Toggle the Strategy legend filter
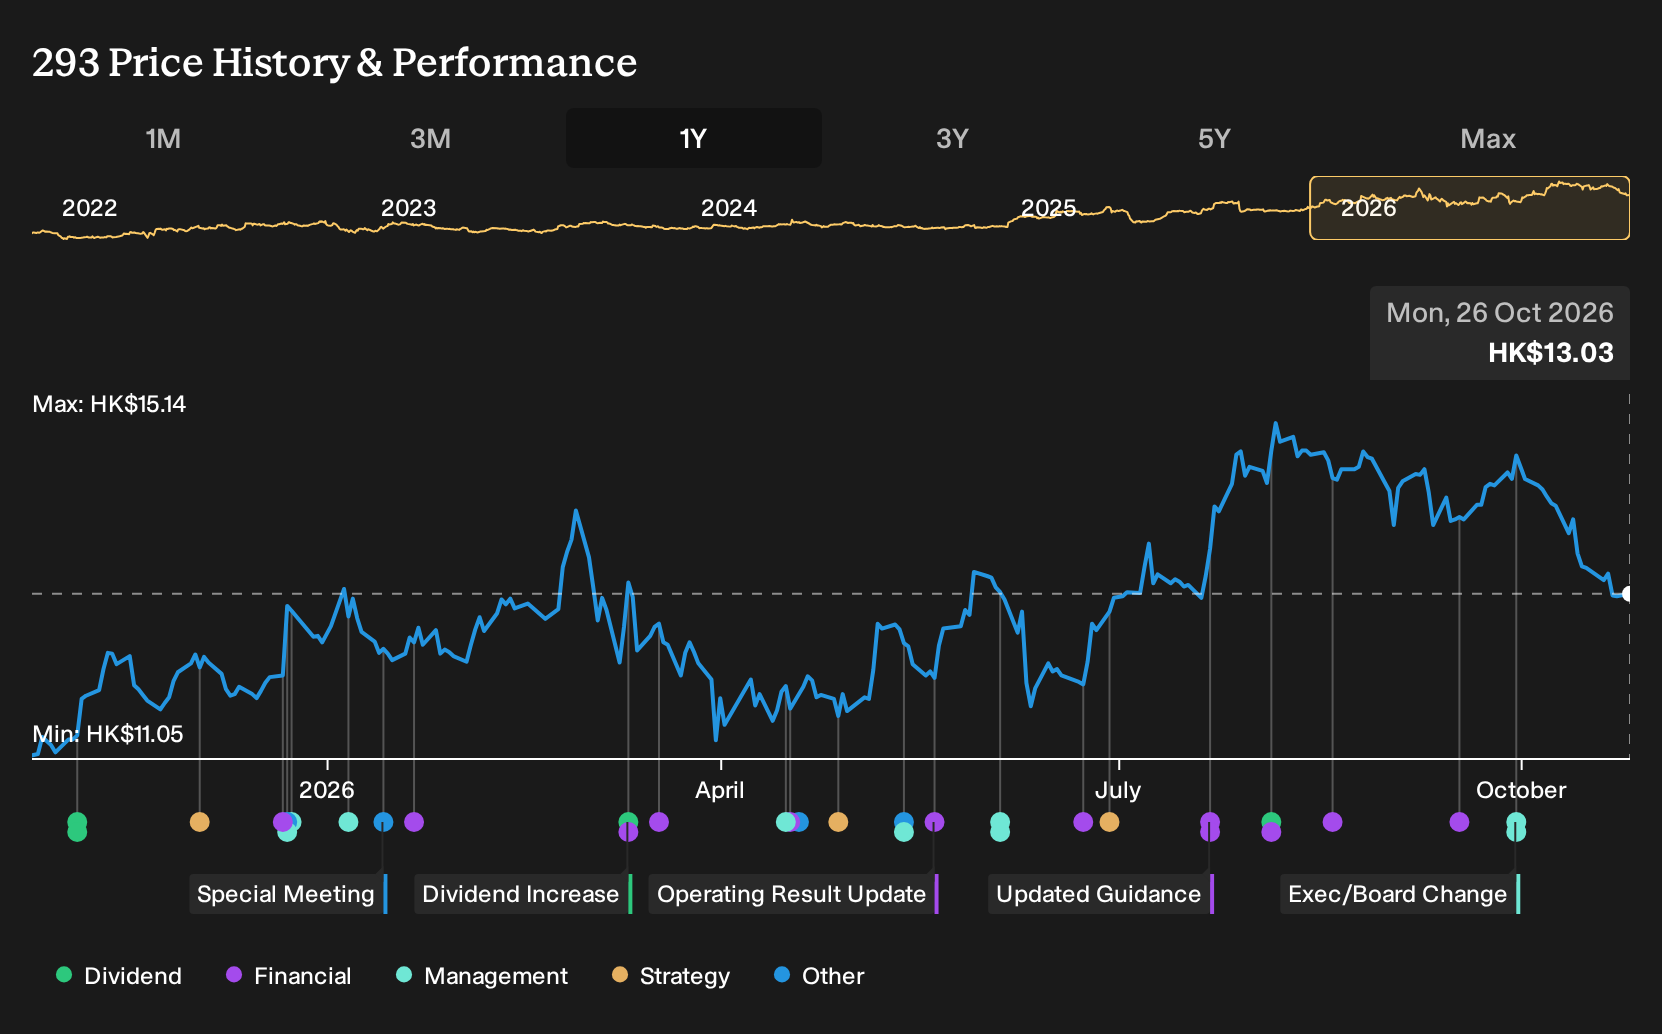Image resolution: width=1662 pixels, height=1034 pixels. 671,976
